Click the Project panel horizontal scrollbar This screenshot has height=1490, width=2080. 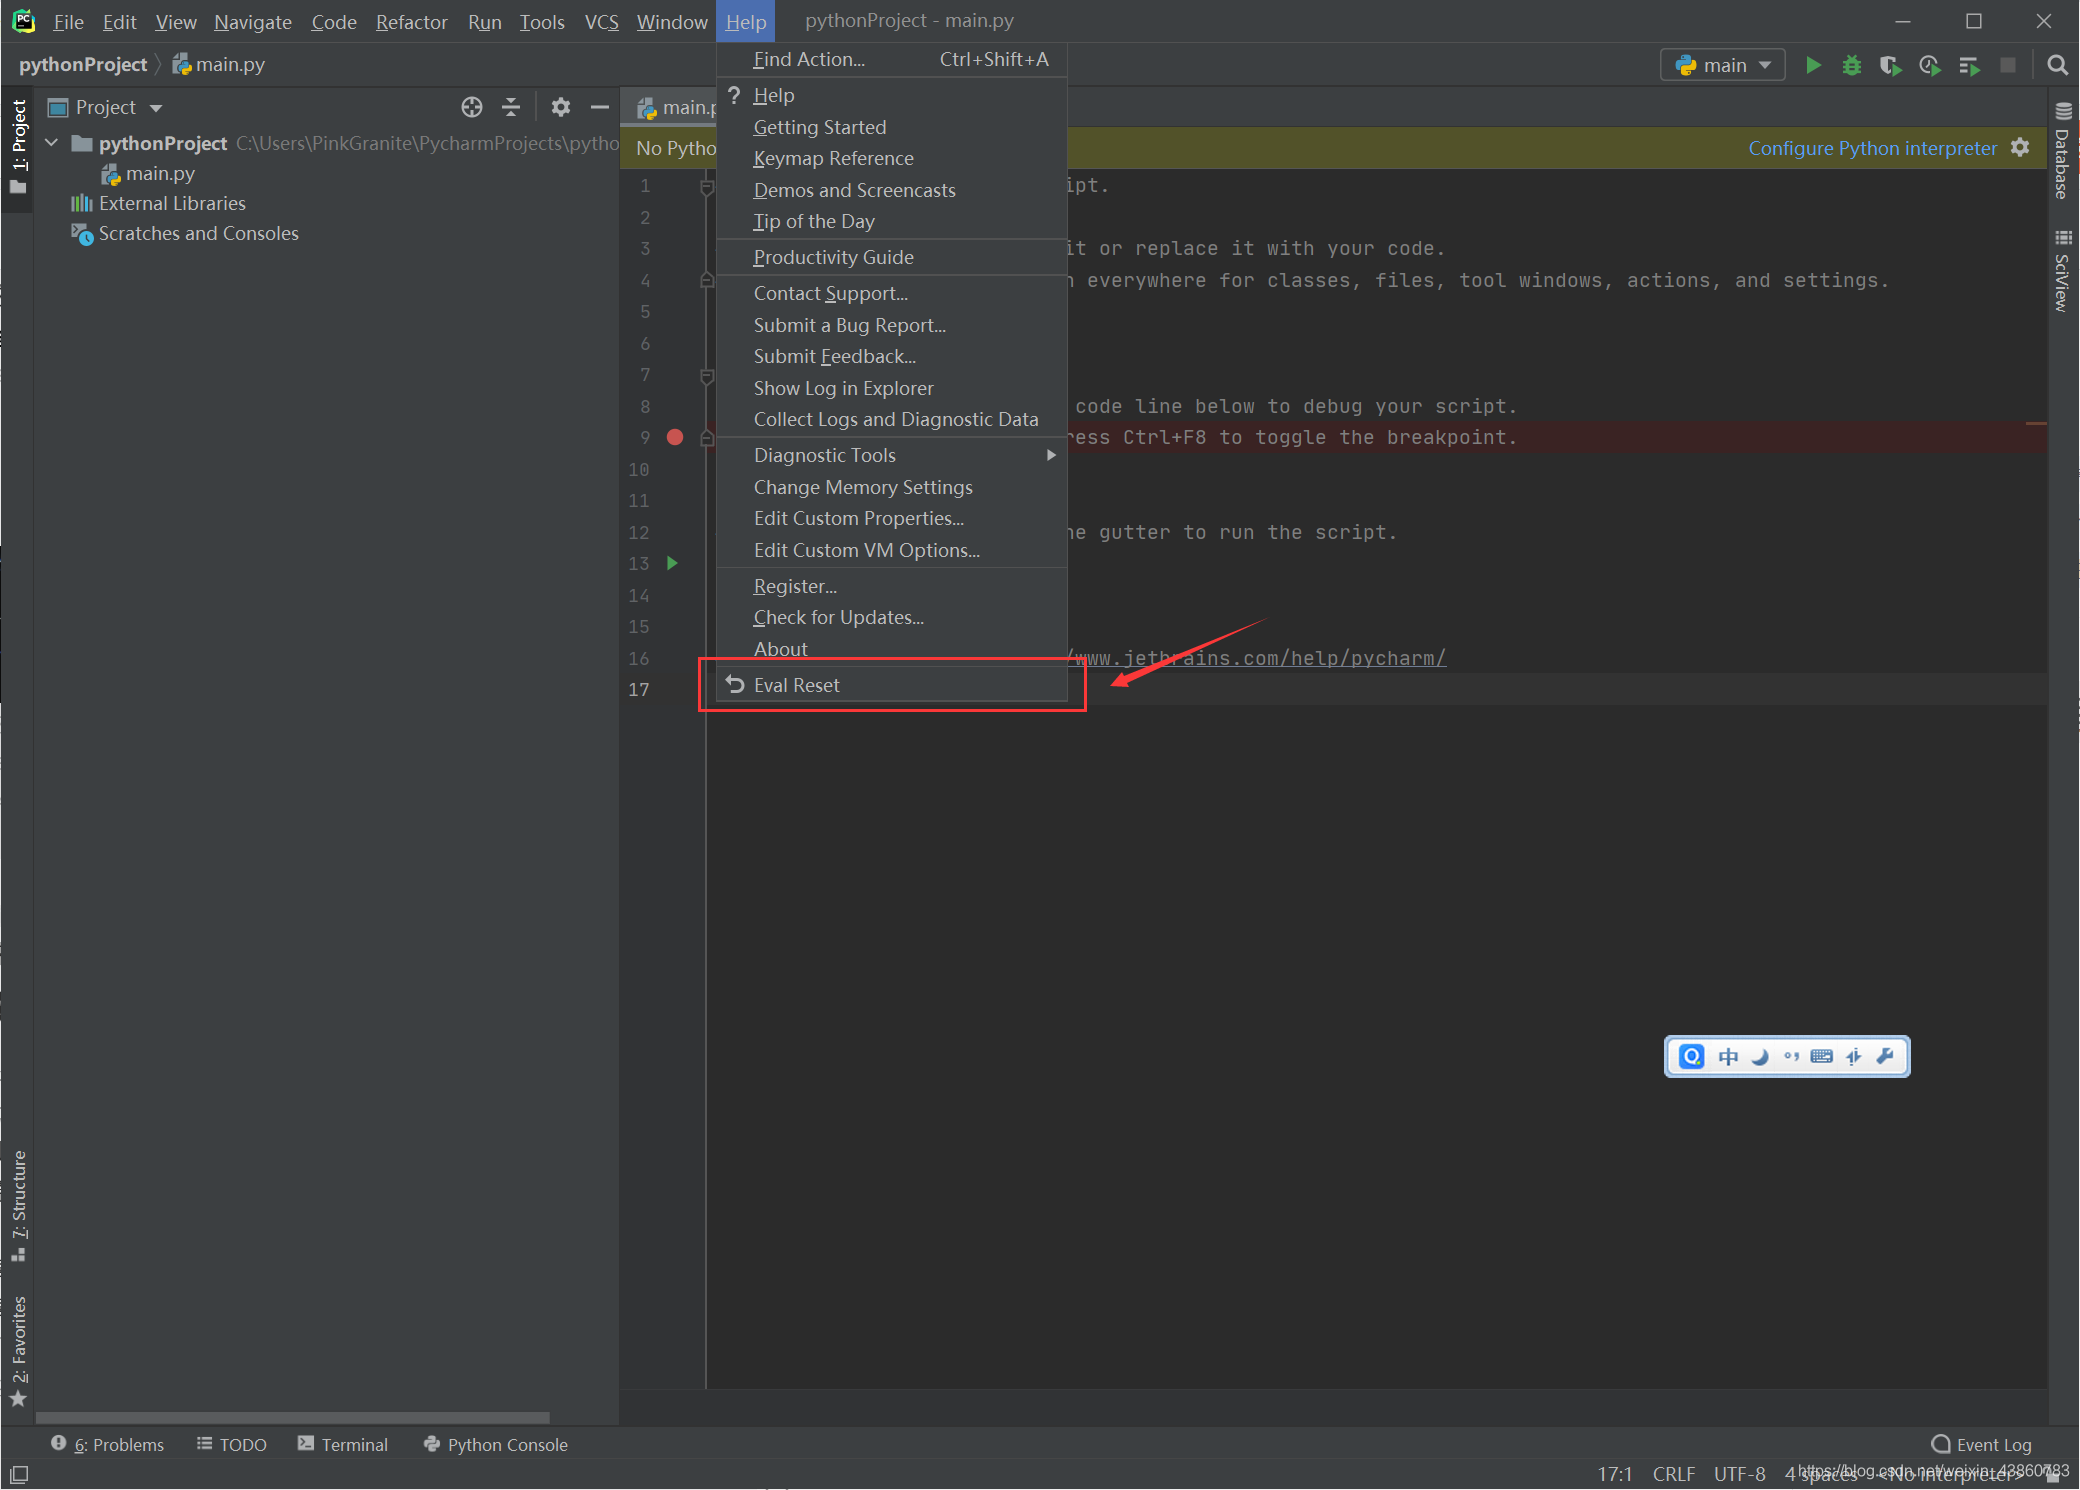coord(293,1417)
